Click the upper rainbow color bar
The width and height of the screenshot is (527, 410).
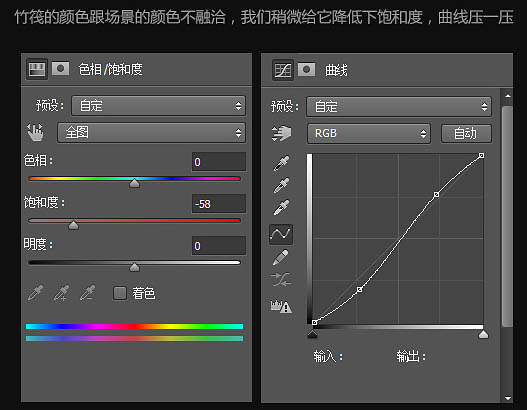134,326
